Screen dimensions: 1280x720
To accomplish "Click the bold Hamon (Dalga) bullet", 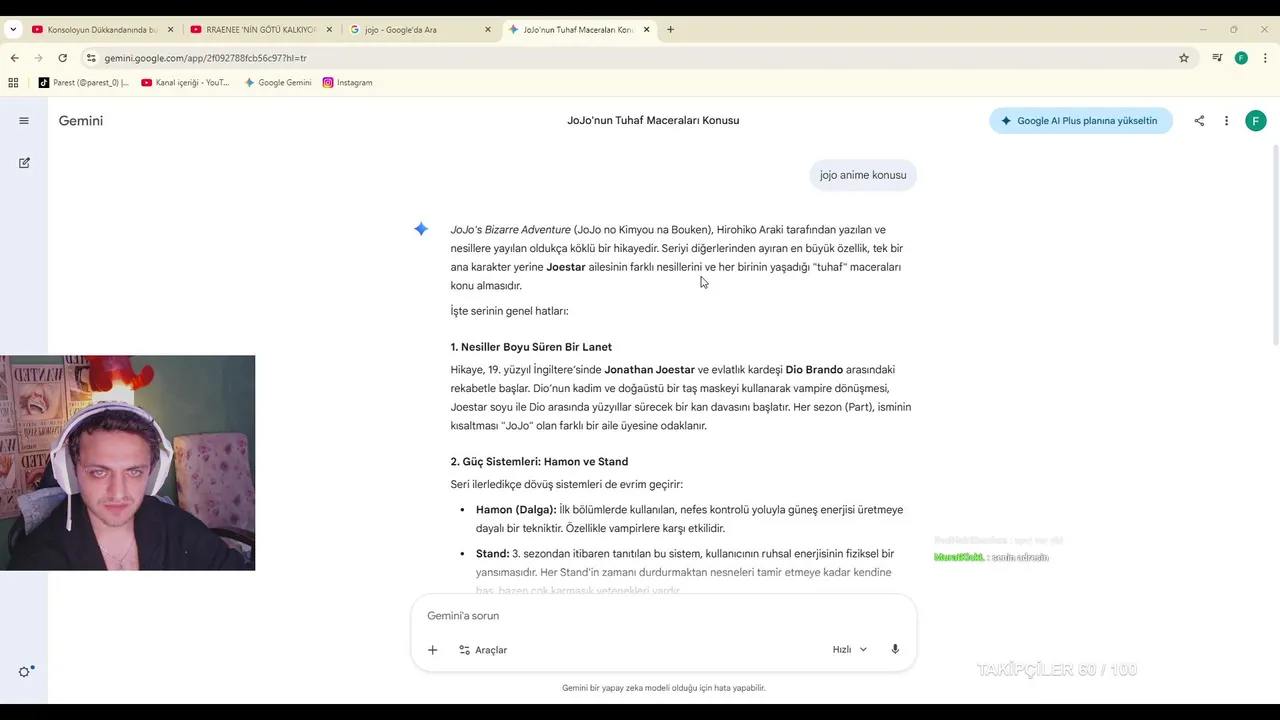I will 516,510.
